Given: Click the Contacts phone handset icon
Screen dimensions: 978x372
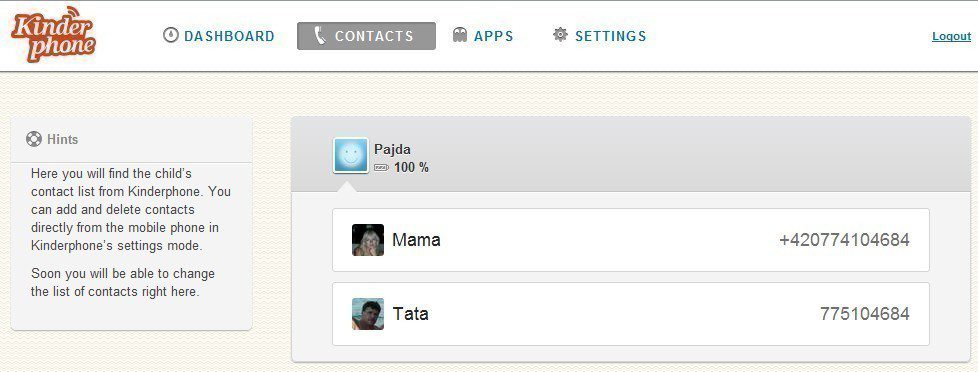Looking at the screenshot, I should pyautogui.click(x=320, y=36).
